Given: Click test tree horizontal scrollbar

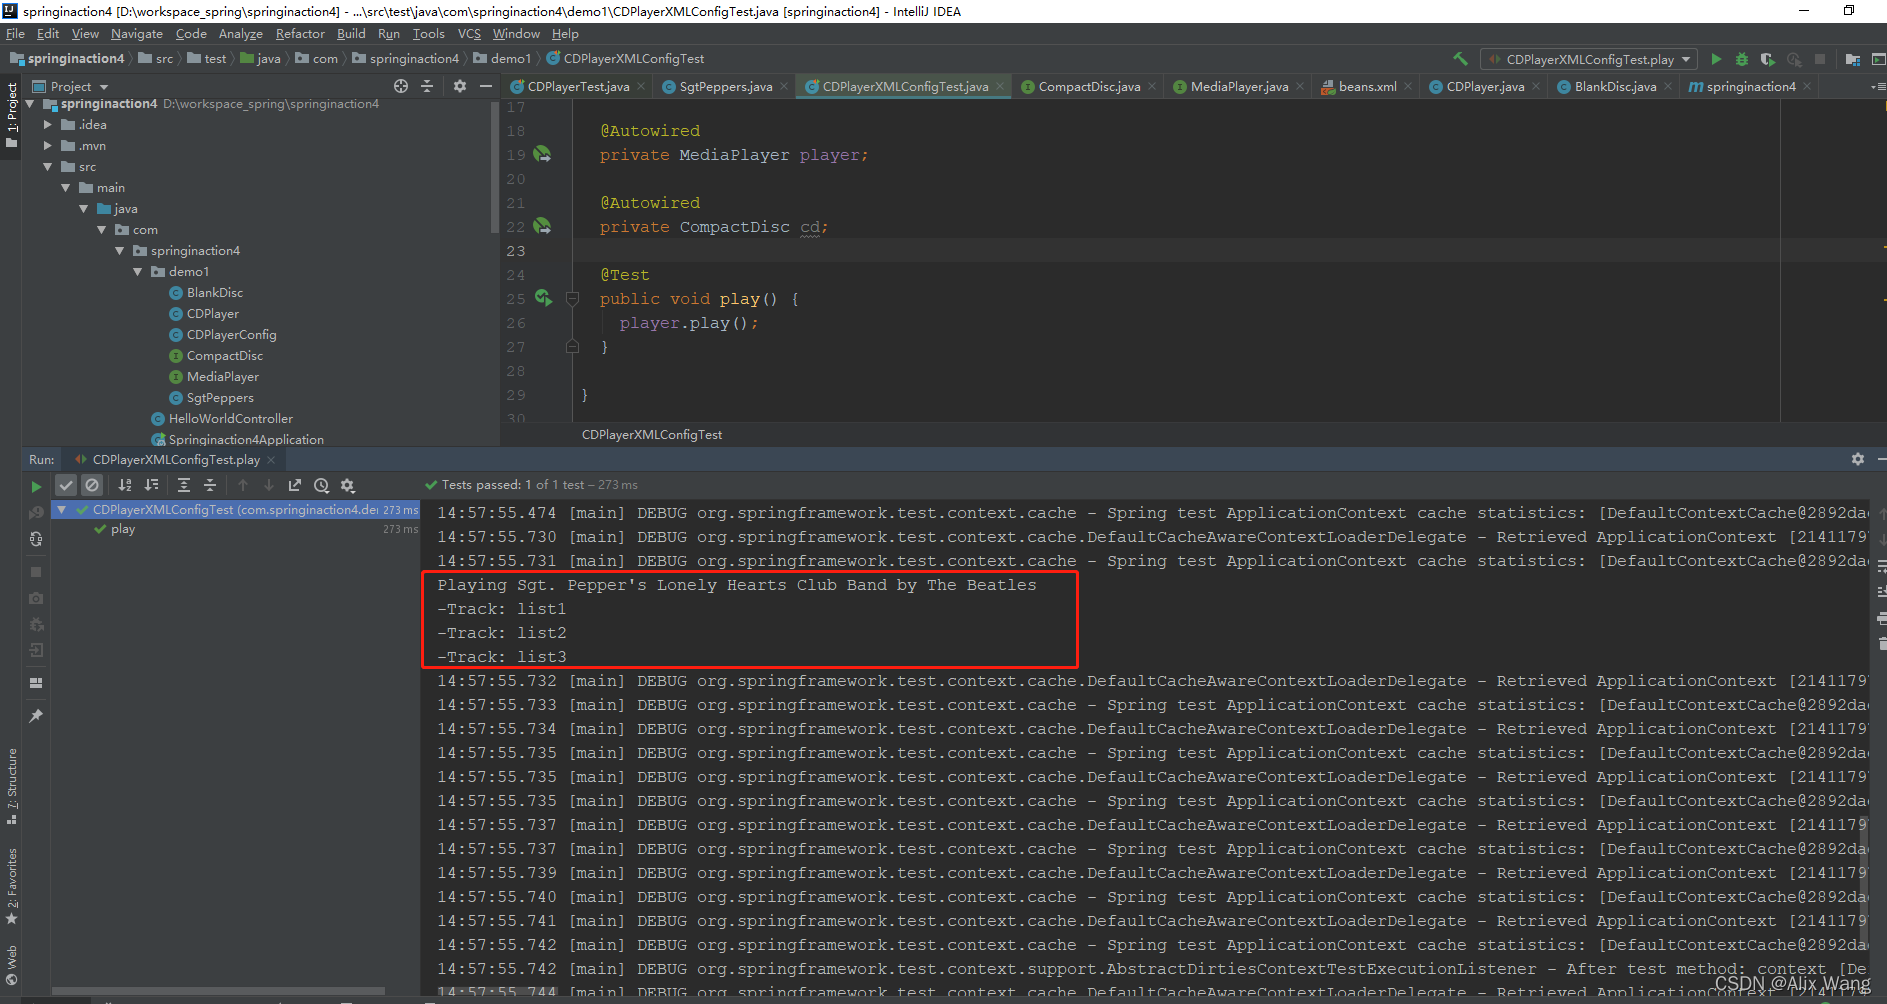Looking at the screenshot, I should pos(218,992).
